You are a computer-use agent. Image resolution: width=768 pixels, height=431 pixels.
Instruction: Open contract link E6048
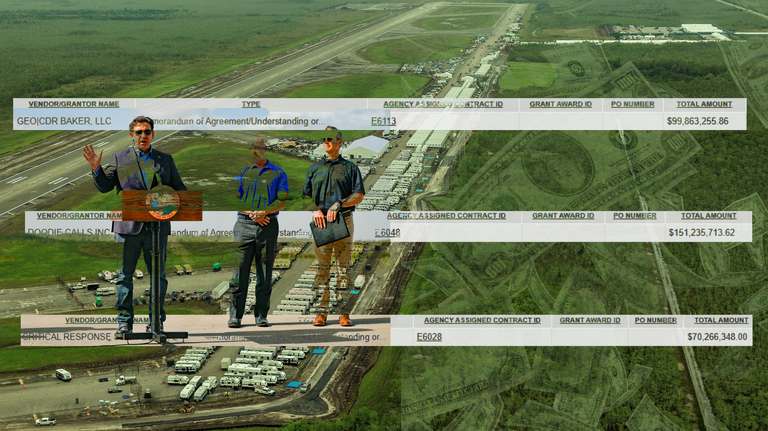(x=387, y=233)
